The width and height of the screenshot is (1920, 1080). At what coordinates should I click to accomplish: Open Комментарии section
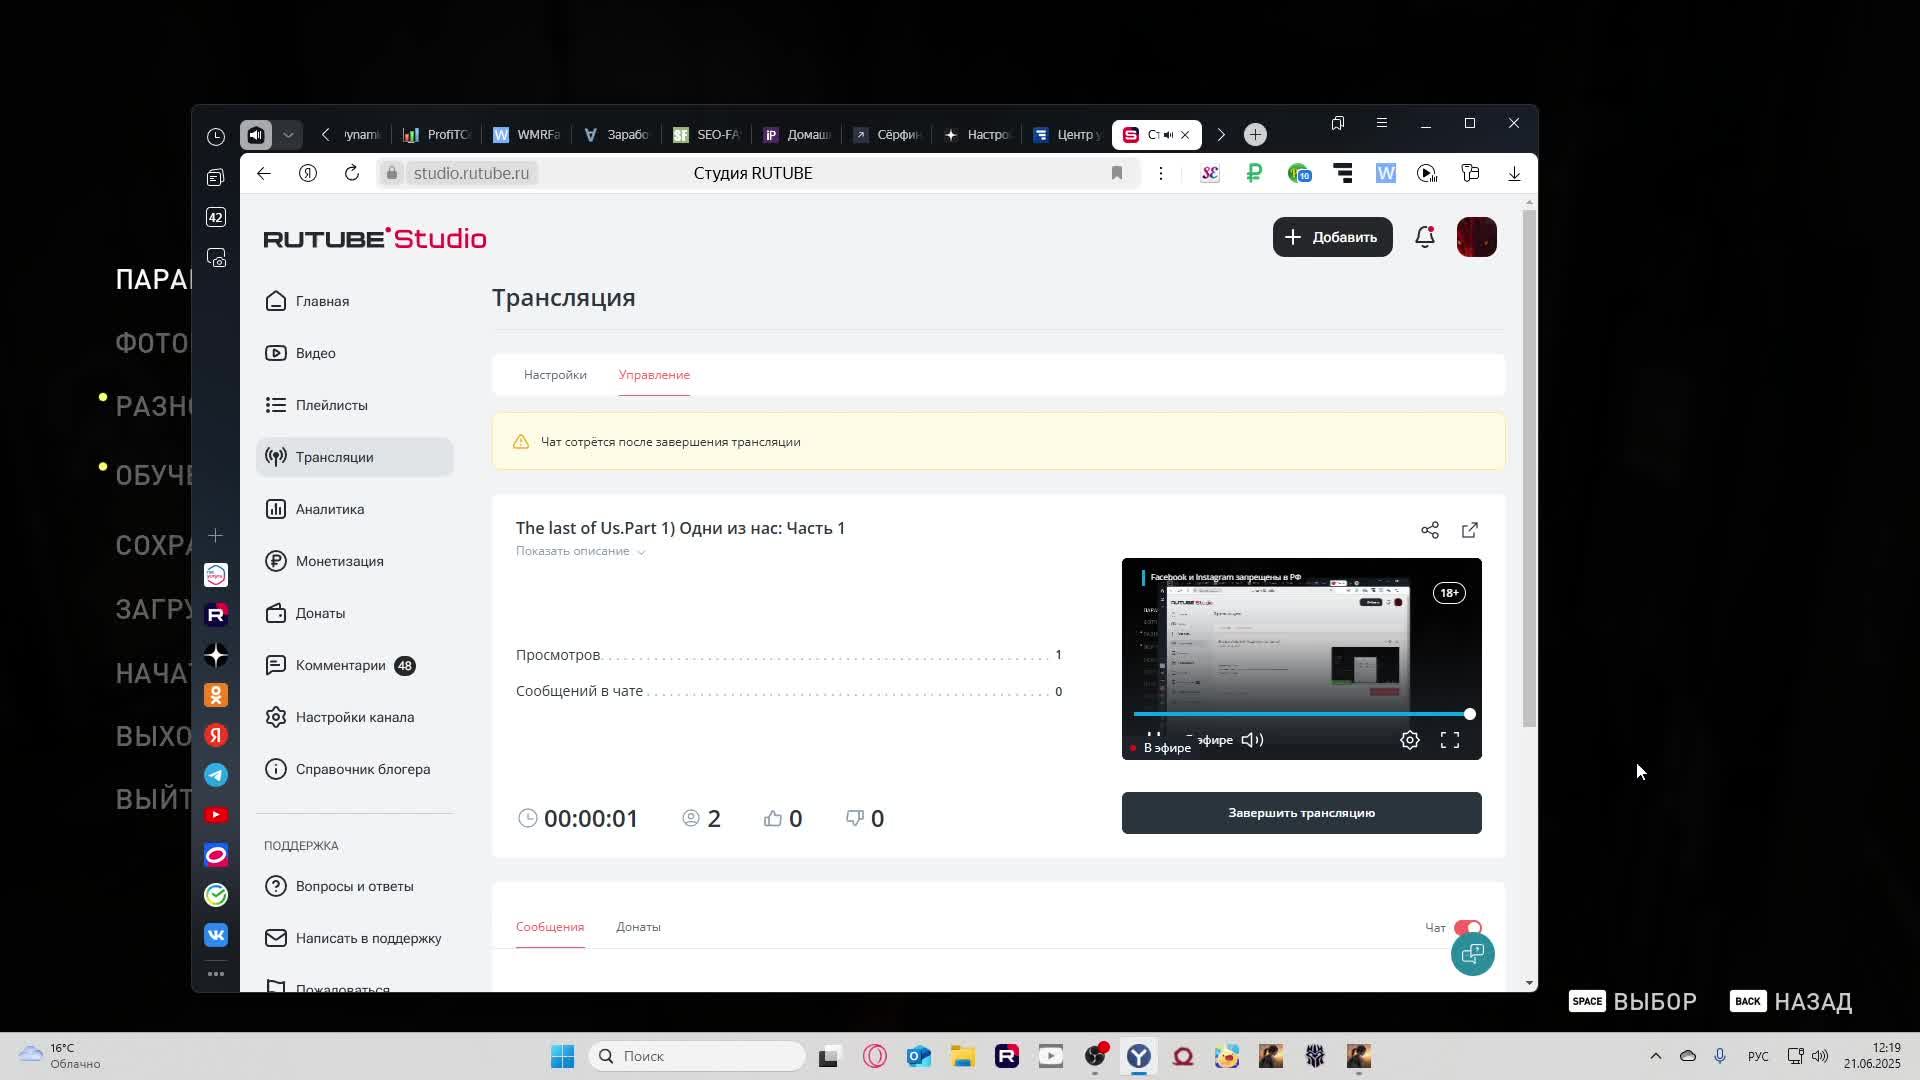click(x=354, y=665)
